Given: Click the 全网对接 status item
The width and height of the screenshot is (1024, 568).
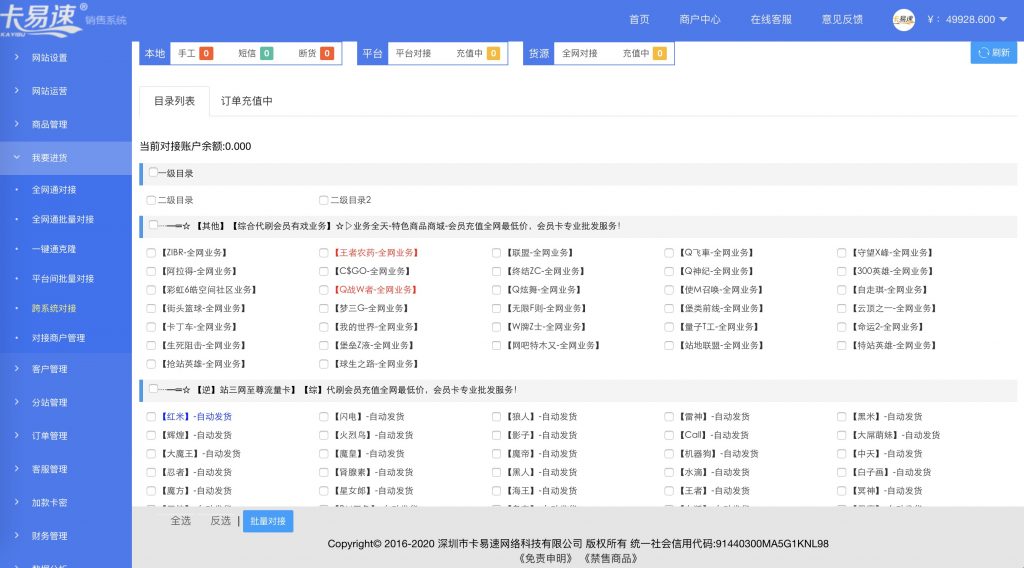Looking at the screenshot, I should point(580,54).
